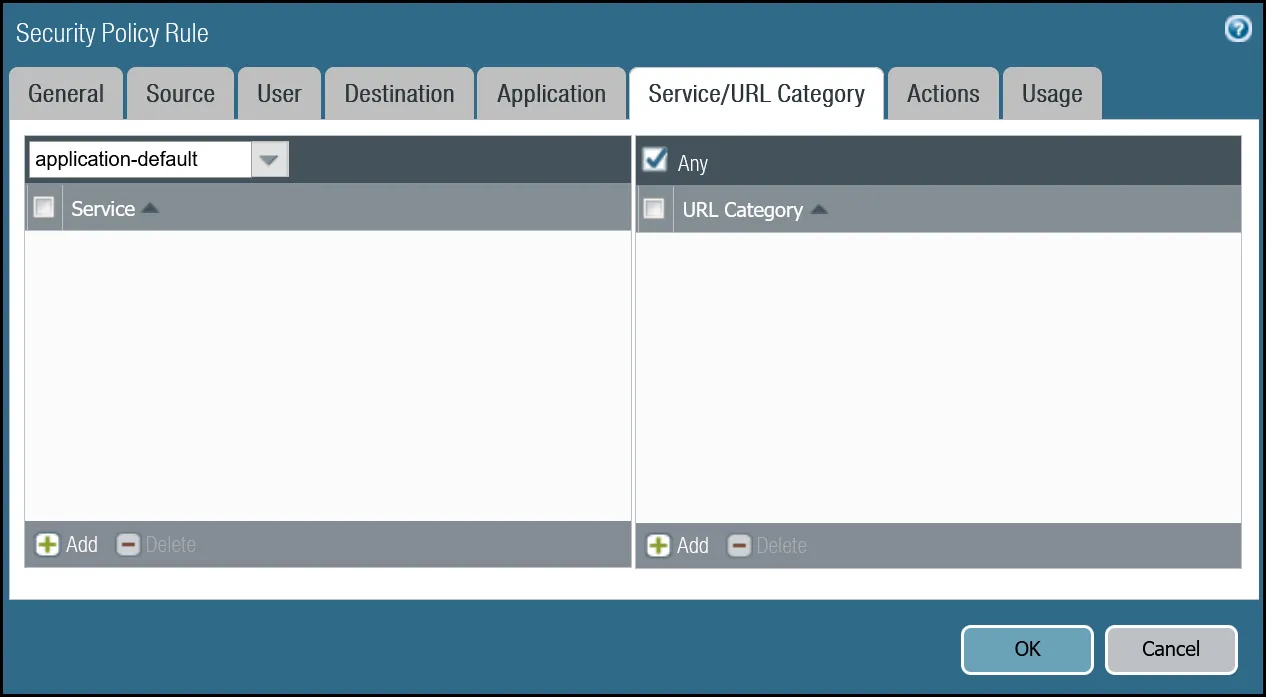Toggle the select-all checkbox in Service header
The height and width of the screenshot is (697, 1266).
click(x=44, y=207)
